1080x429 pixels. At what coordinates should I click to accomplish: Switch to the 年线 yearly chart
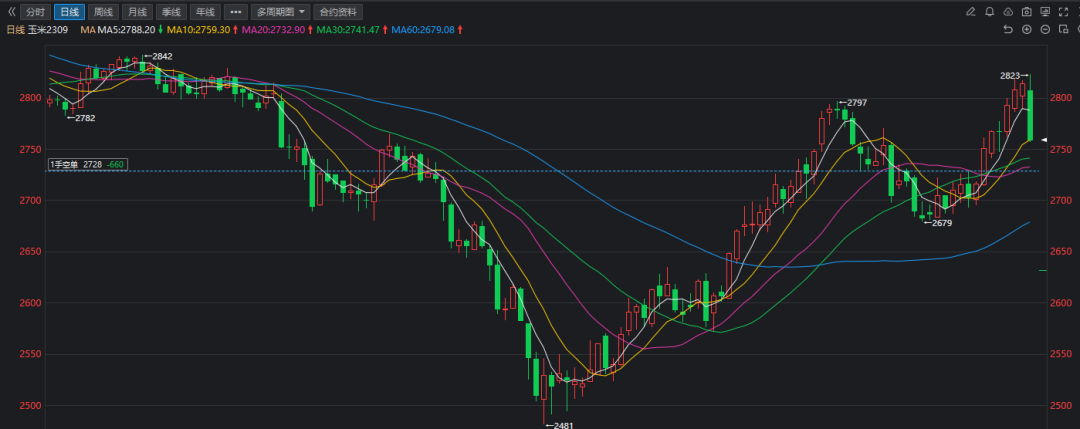pos(205,12)
